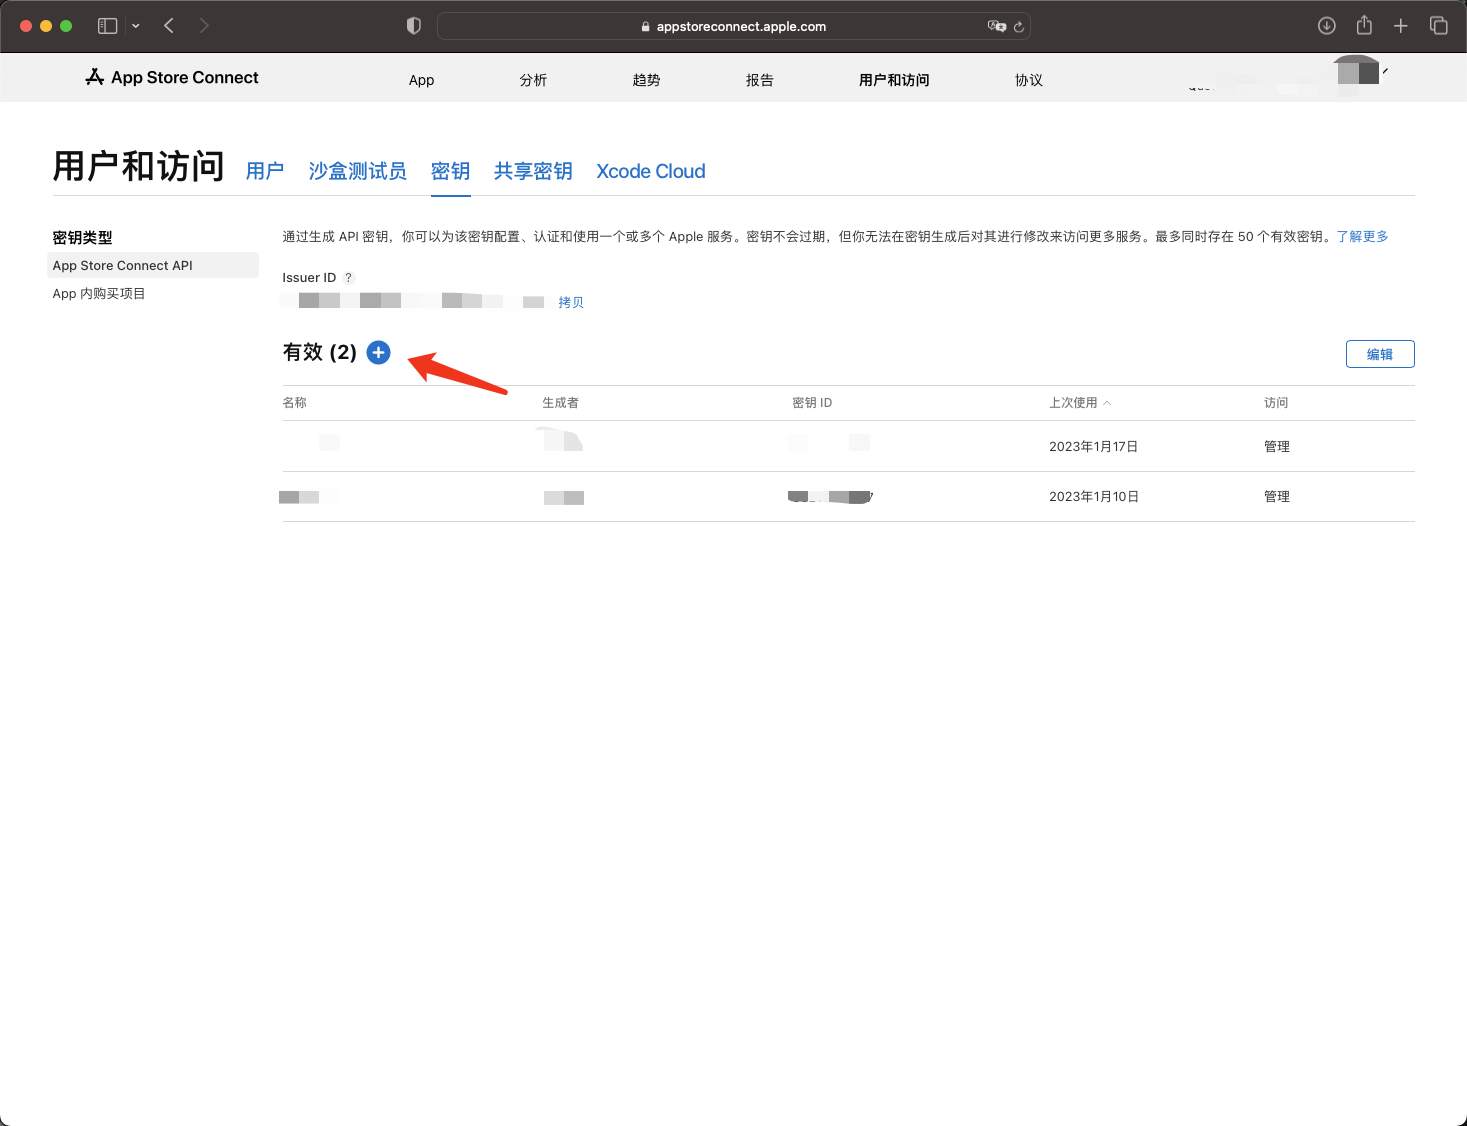1467x1126 pixels.
Task: Switch to the 共享密钥 tab
Action: tap(533, 171)
